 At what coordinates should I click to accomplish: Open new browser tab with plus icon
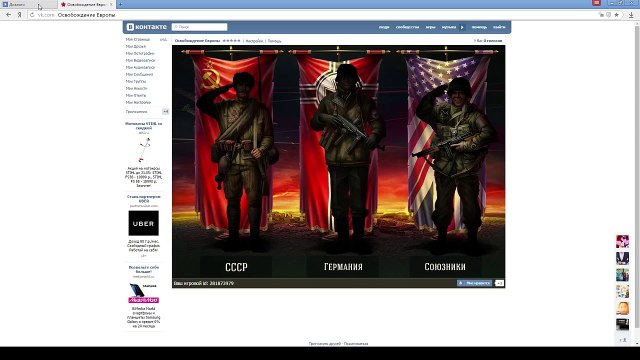coord(120,4)
